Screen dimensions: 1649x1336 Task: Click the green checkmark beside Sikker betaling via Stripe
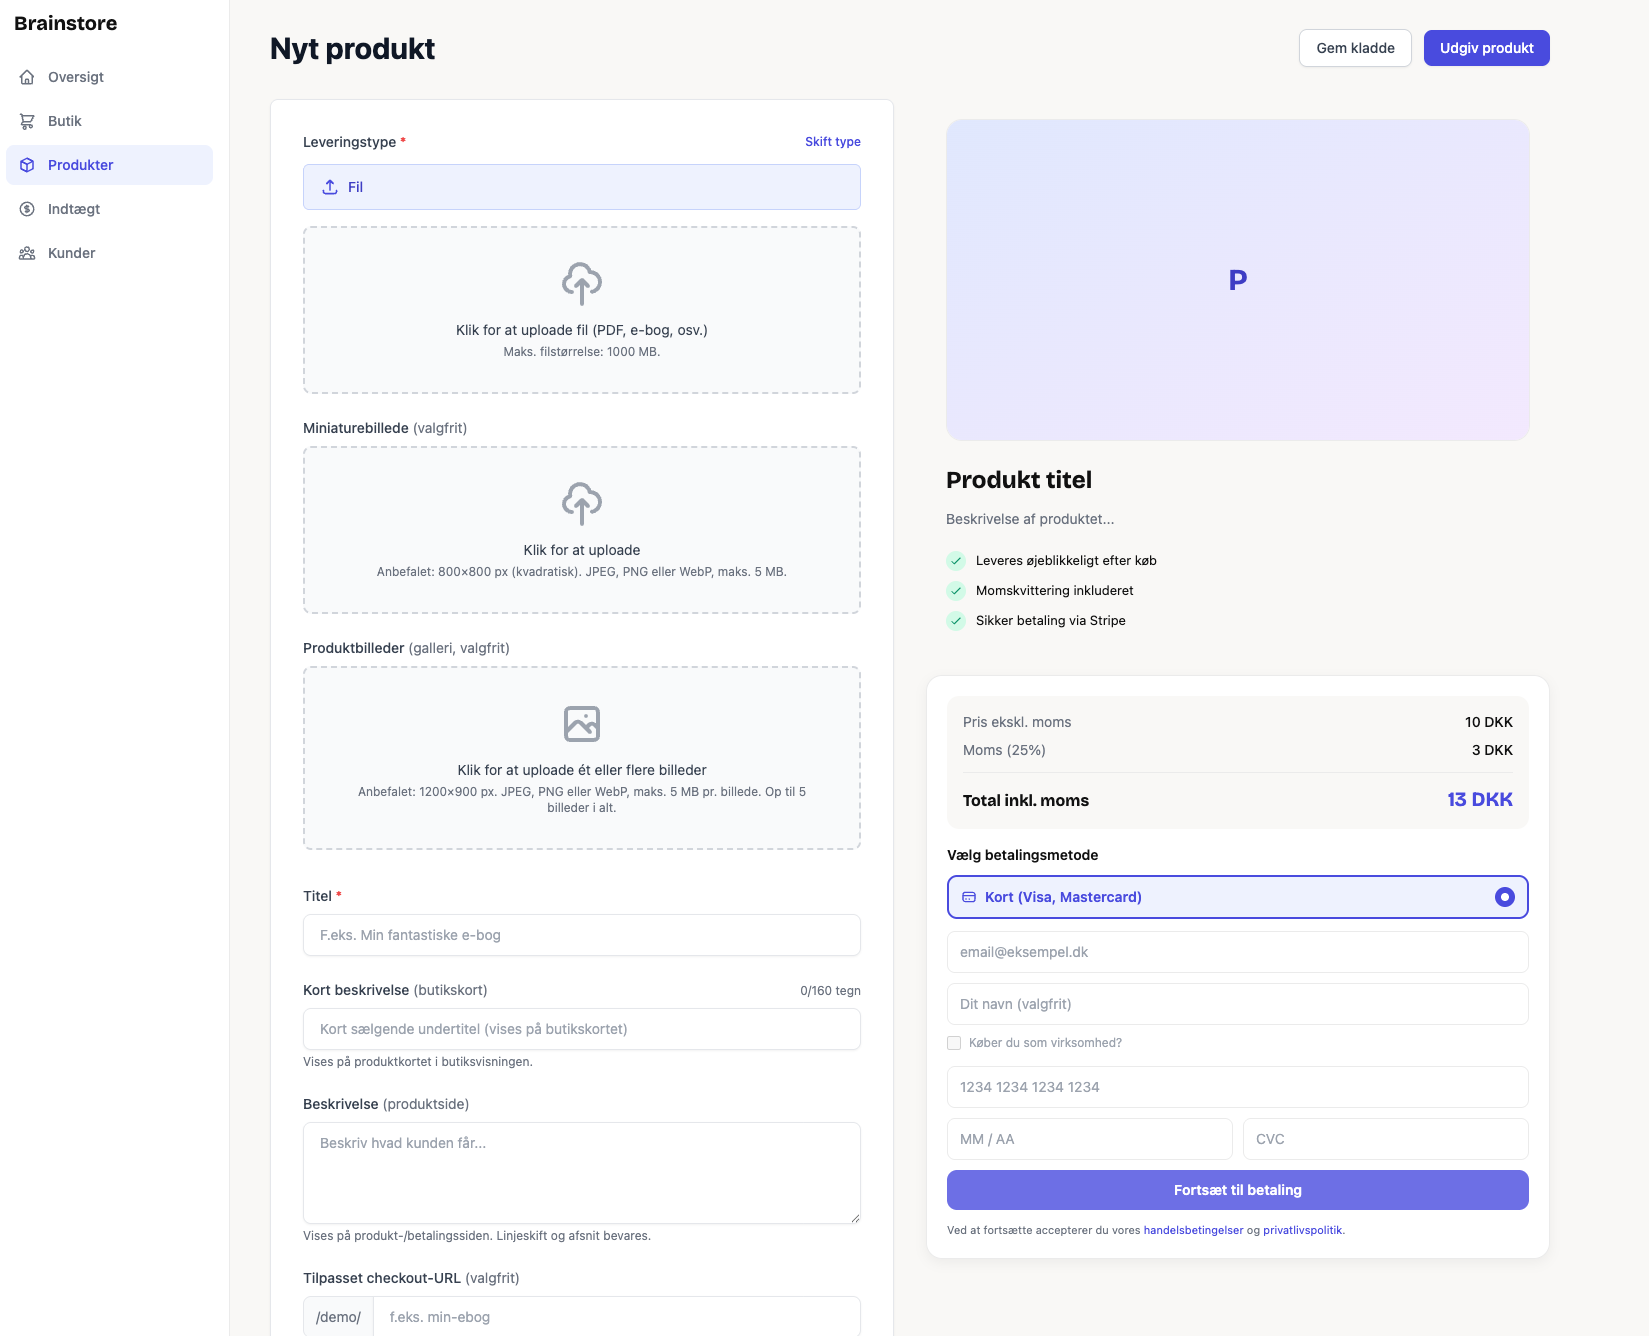[956, 621]
